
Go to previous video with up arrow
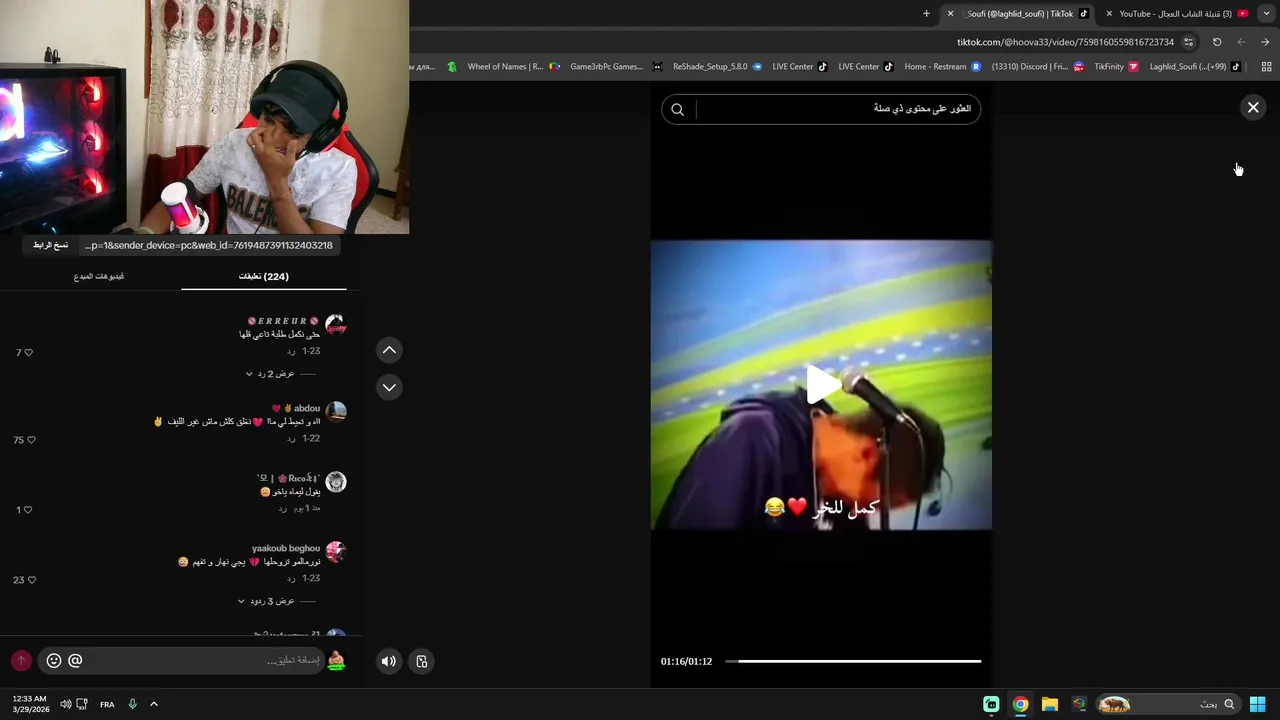click(389, 350)
